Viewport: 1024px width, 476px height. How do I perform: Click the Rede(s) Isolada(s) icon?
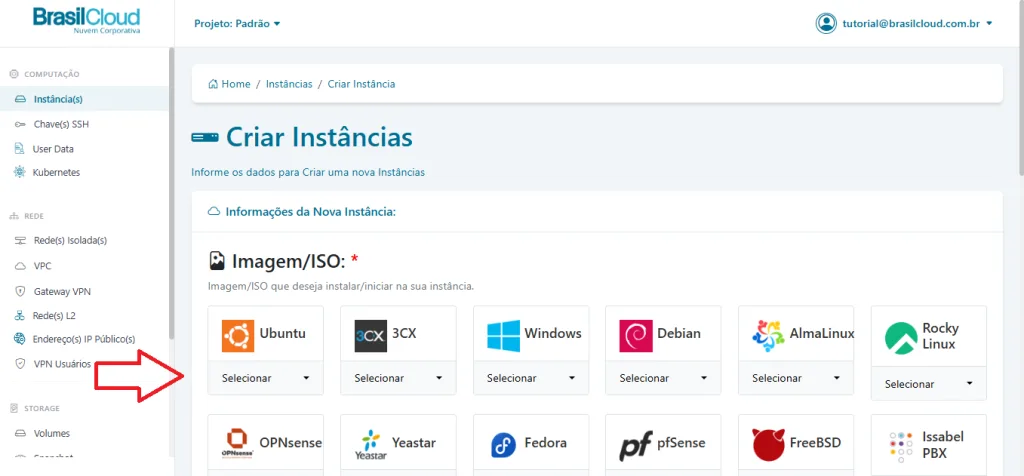(20, 240)
